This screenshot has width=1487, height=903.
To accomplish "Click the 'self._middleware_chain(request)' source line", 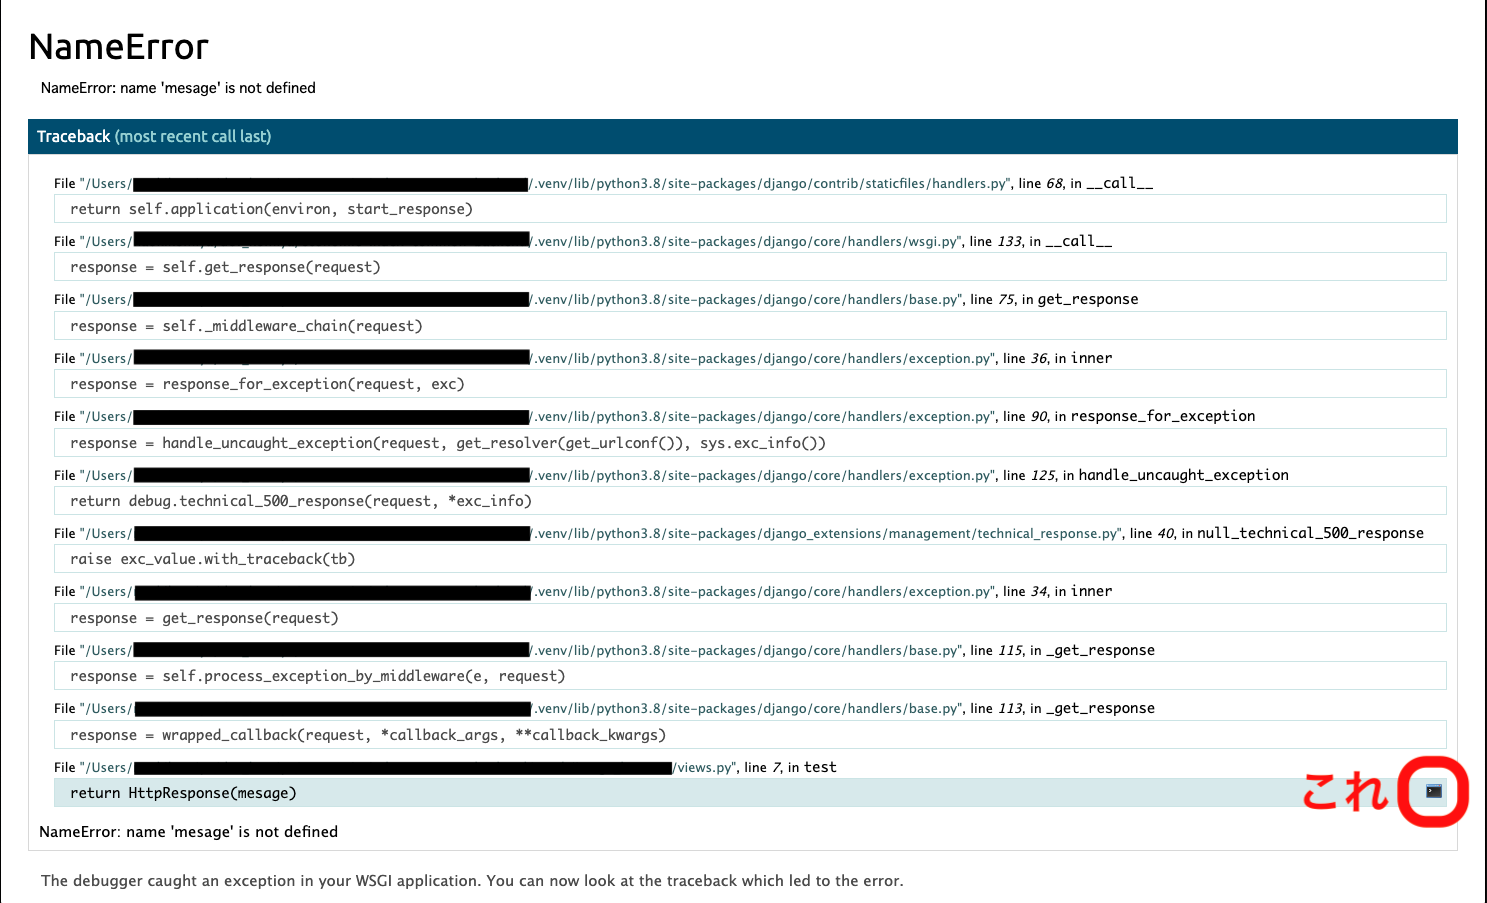I will (750, 326).
